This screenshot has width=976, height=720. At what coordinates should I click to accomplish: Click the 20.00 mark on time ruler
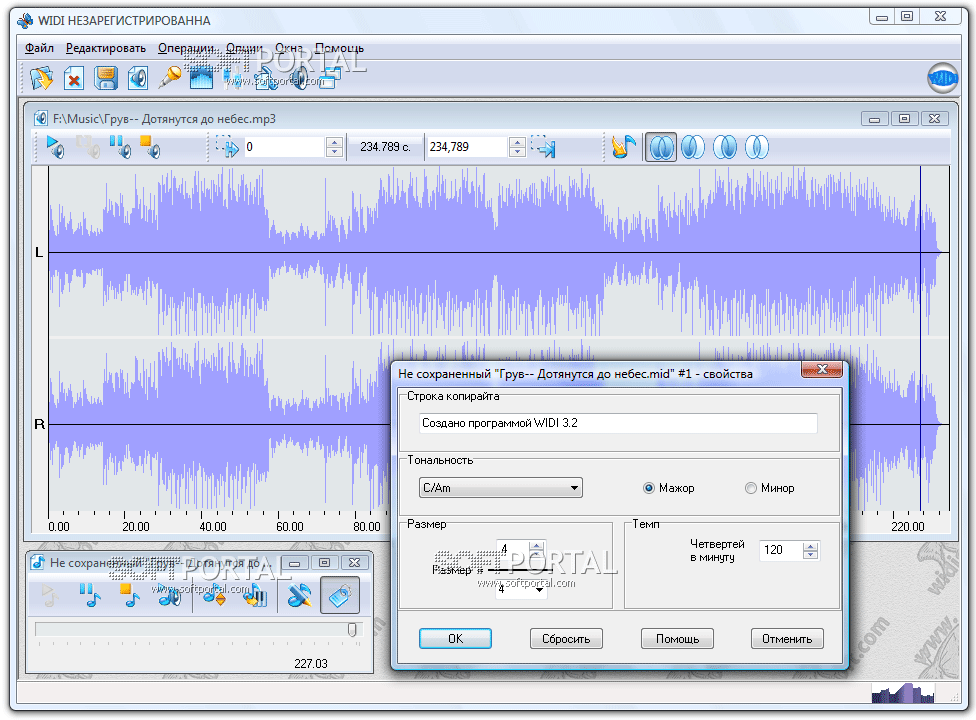[x=136, y=526]
